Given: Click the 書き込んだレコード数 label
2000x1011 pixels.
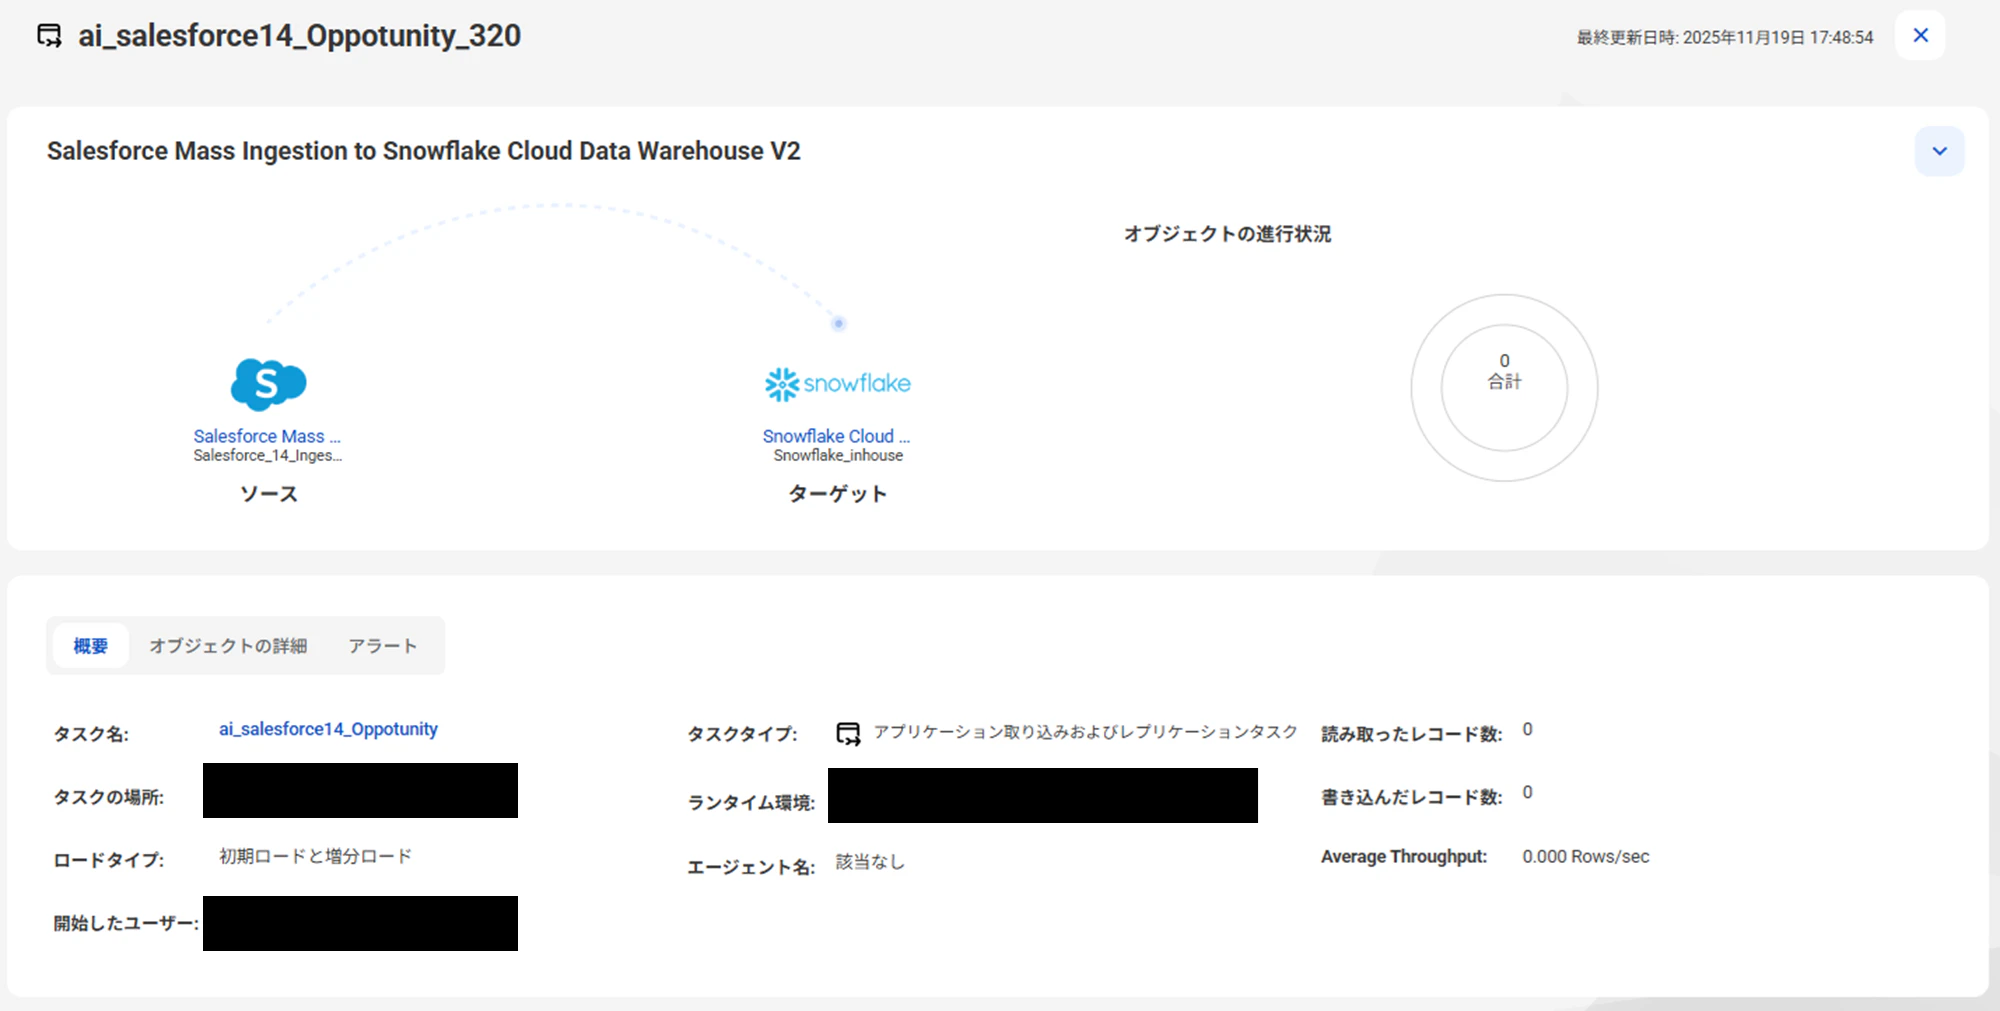Looking at the screenshot, I should pos(1412,797).
